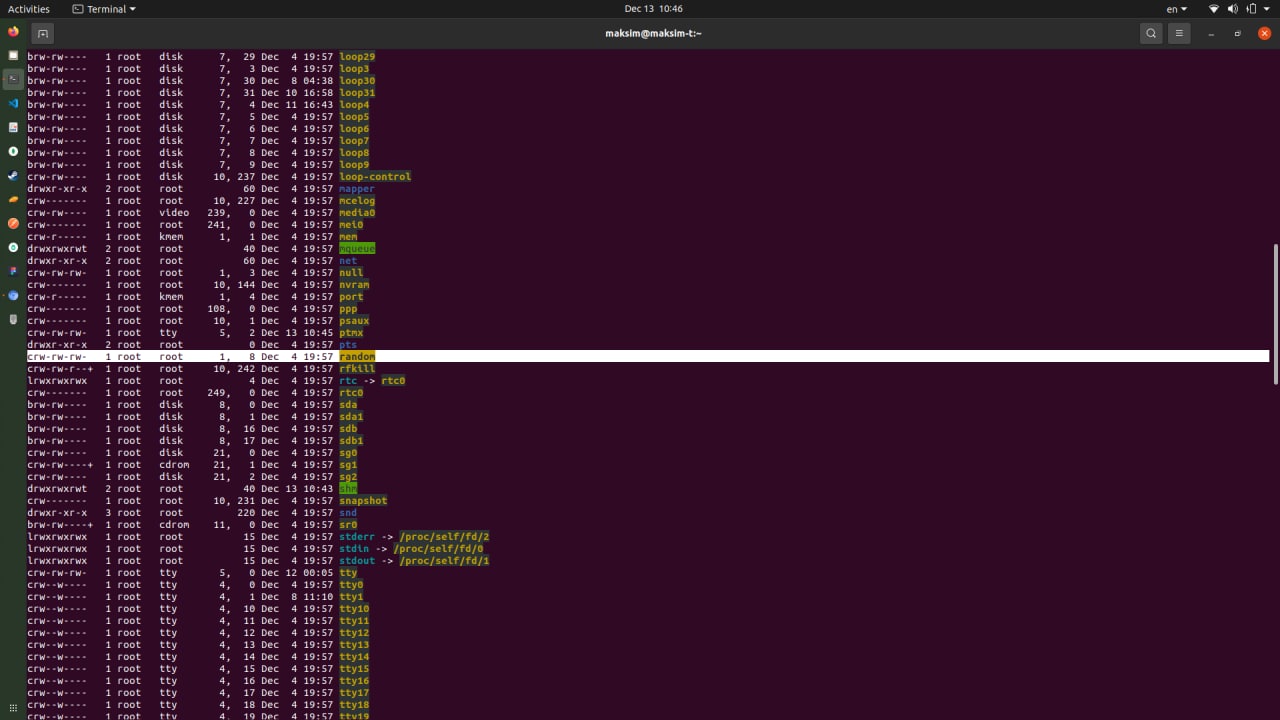Click the "snd" directory name
Image resolution: width=1280 pixels, height=720 pixels.
(x=348, y=513)
